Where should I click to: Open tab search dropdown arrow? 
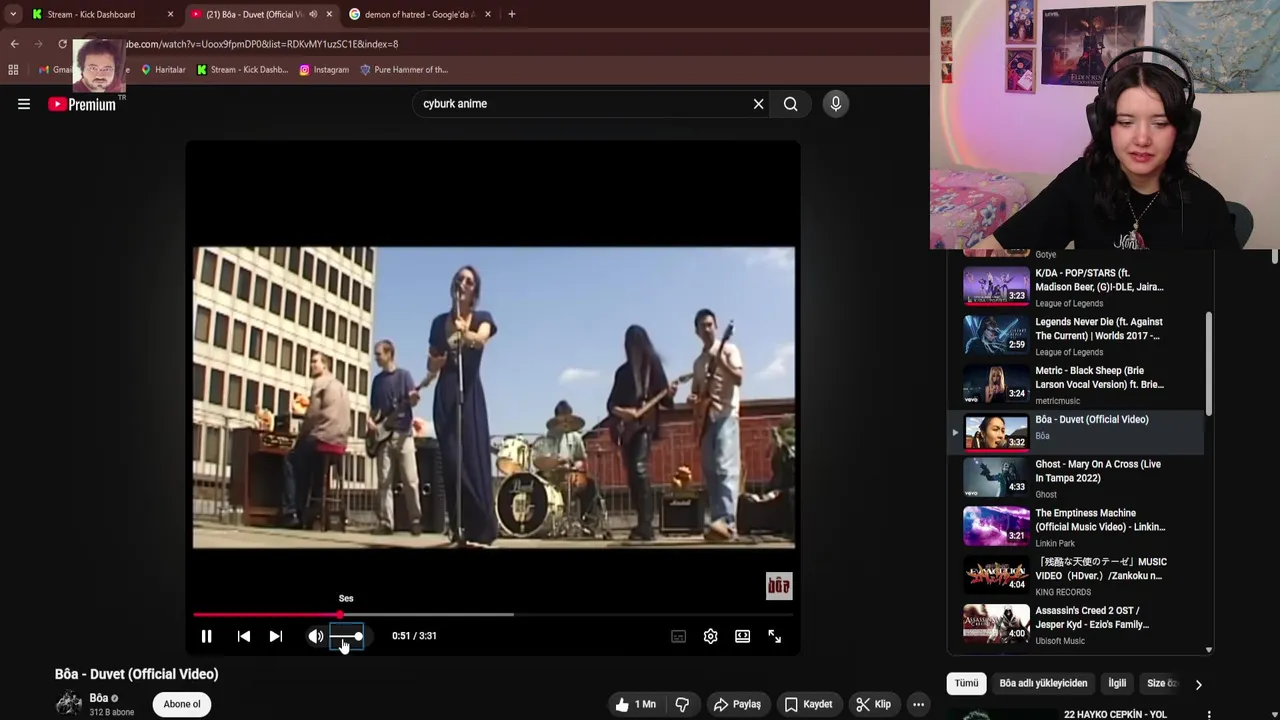pos(12,14)
